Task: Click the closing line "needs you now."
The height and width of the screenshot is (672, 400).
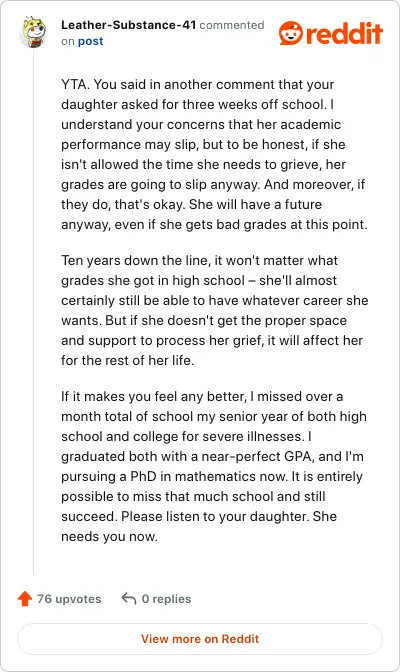Action: coord(109,536)
